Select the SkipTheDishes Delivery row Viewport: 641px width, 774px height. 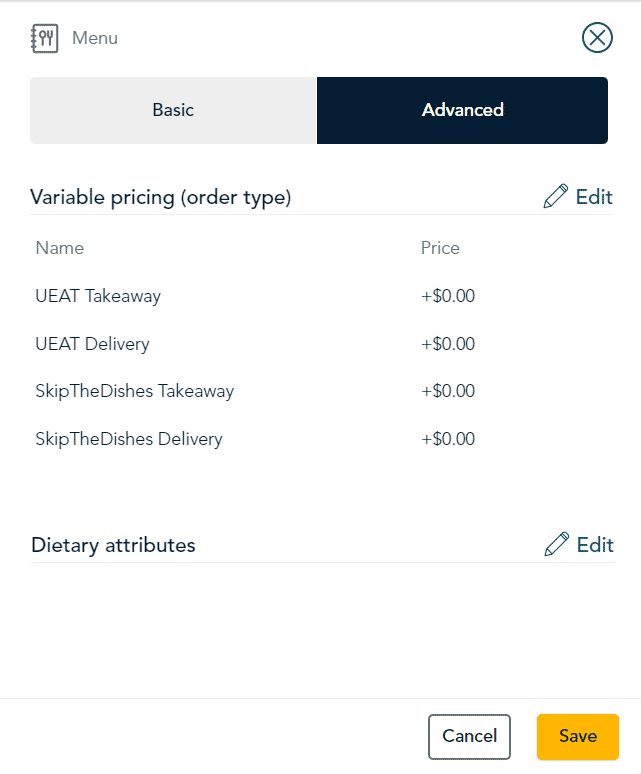(321, 439)
